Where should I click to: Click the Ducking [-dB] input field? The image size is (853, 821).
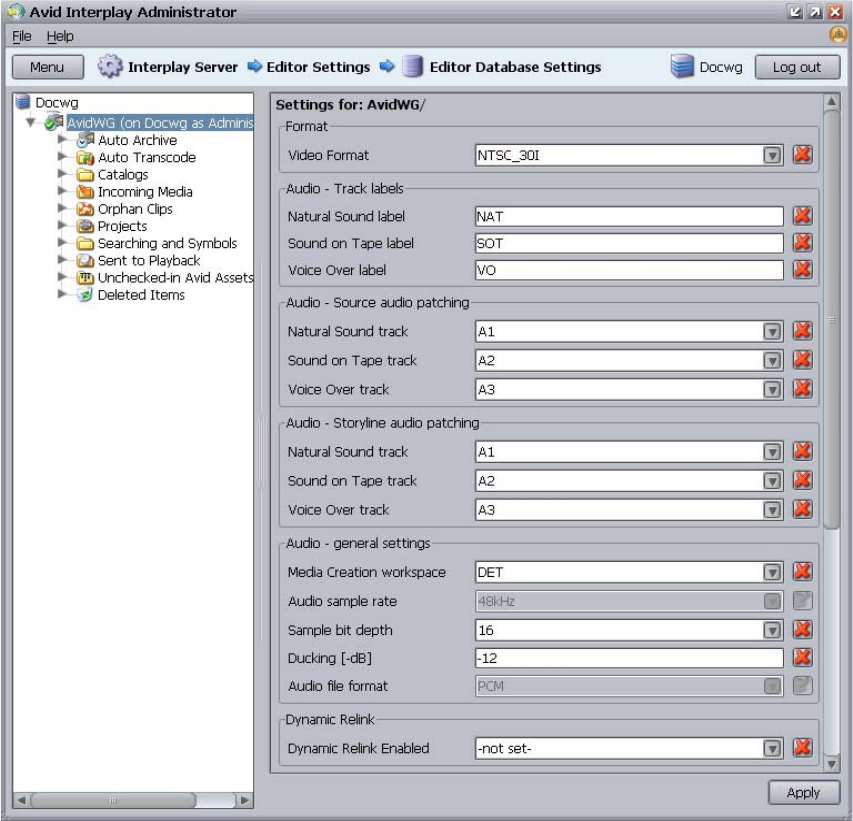click(629, 658)
